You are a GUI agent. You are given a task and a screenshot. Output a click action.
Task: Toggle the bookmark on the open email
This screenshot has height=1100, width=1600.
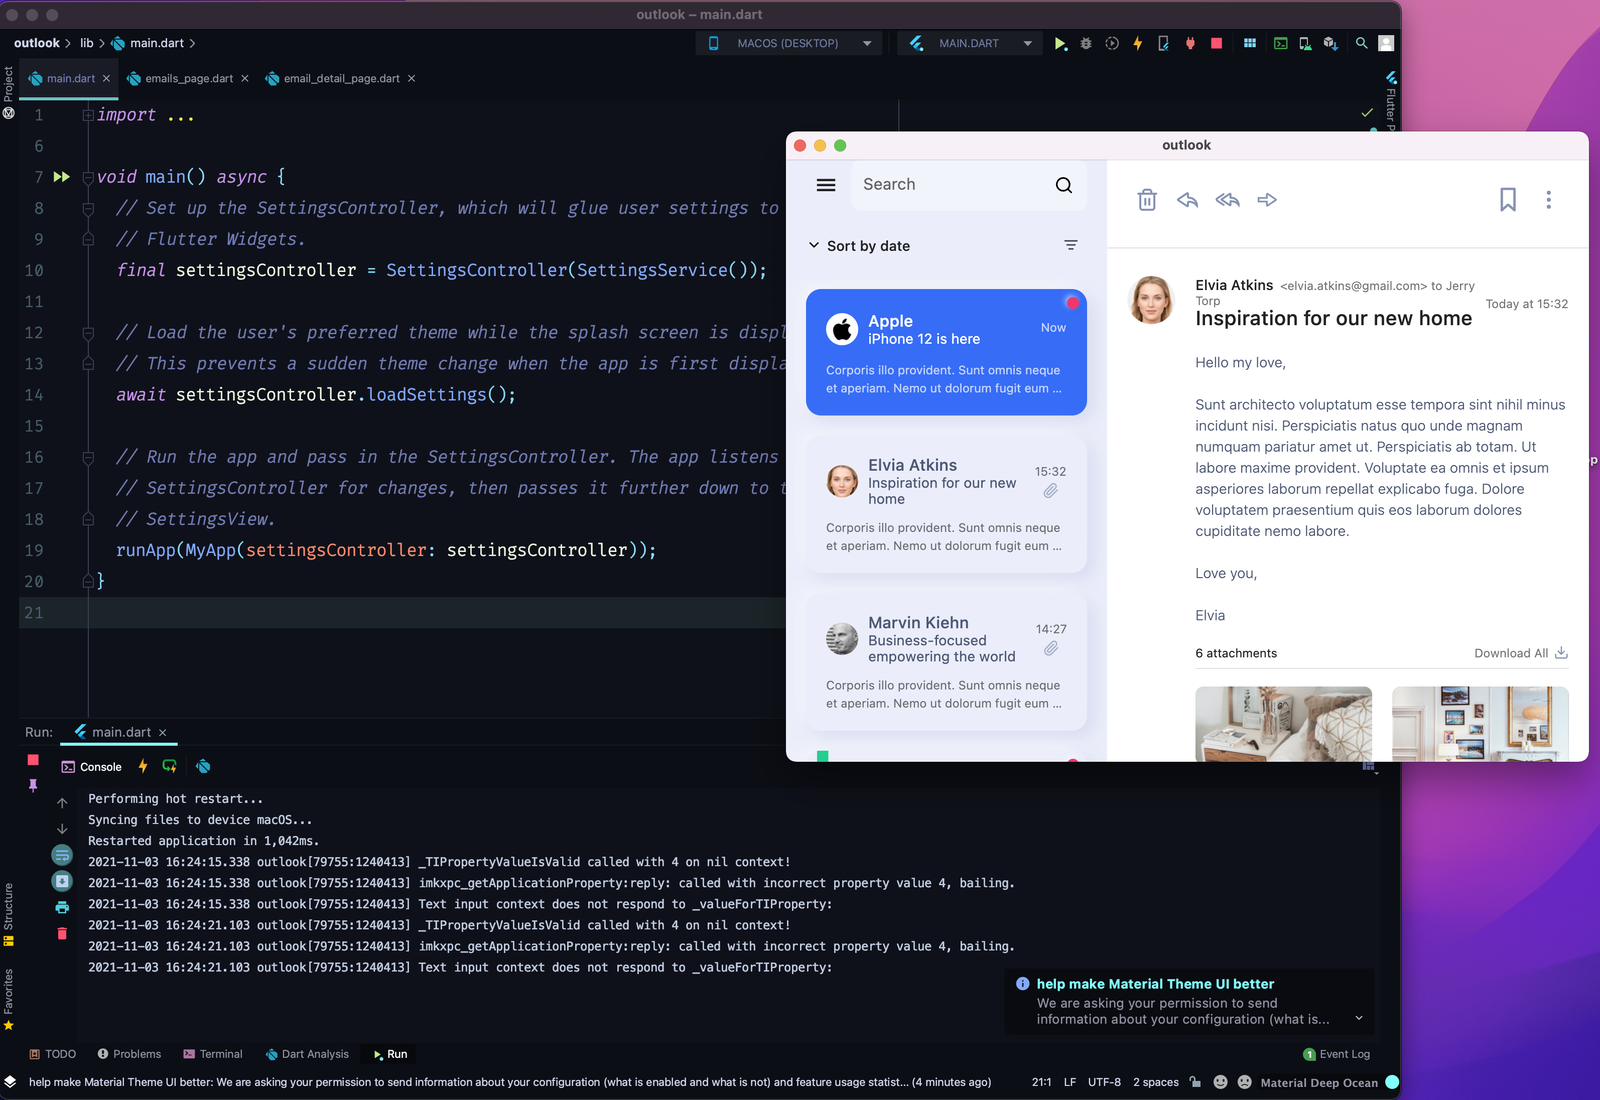pyautogui.click(x=1507, y=200)
